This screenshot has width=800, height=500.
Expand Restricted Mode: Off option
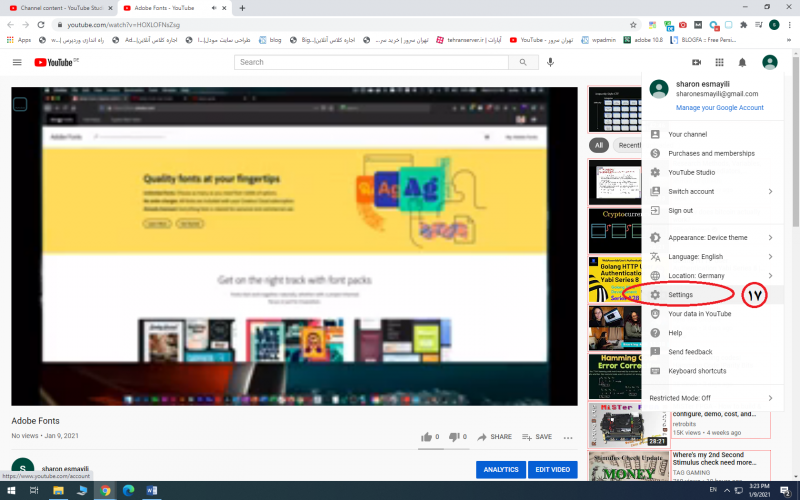point(712,398)
